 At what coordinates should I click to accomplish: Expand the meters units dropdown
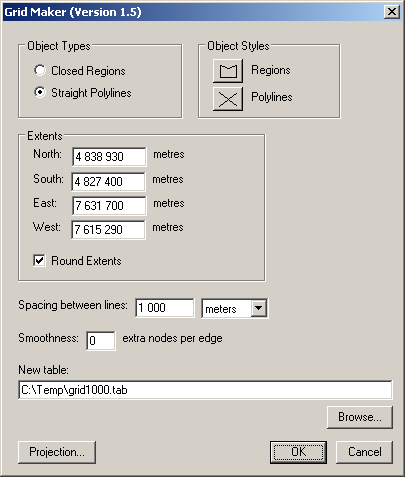(259, 308)
